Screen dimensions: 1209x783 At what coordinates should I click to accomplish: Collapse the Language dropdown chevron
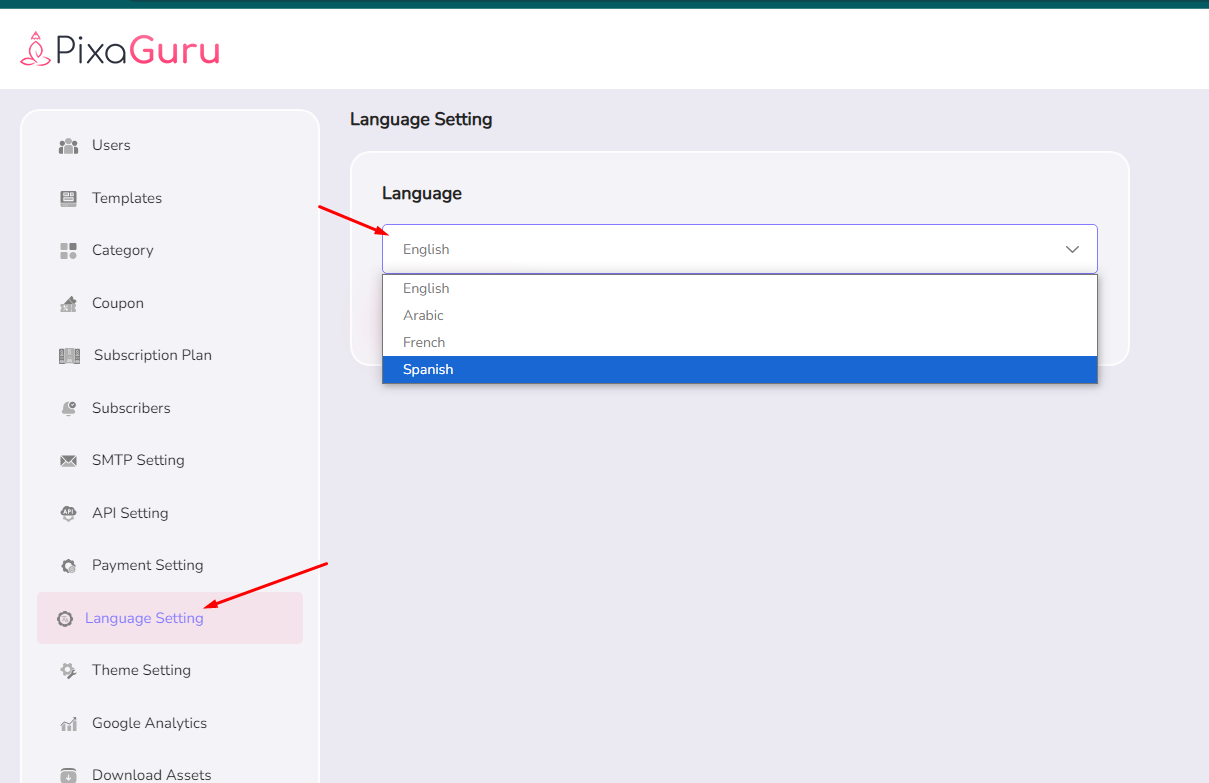1072,249
